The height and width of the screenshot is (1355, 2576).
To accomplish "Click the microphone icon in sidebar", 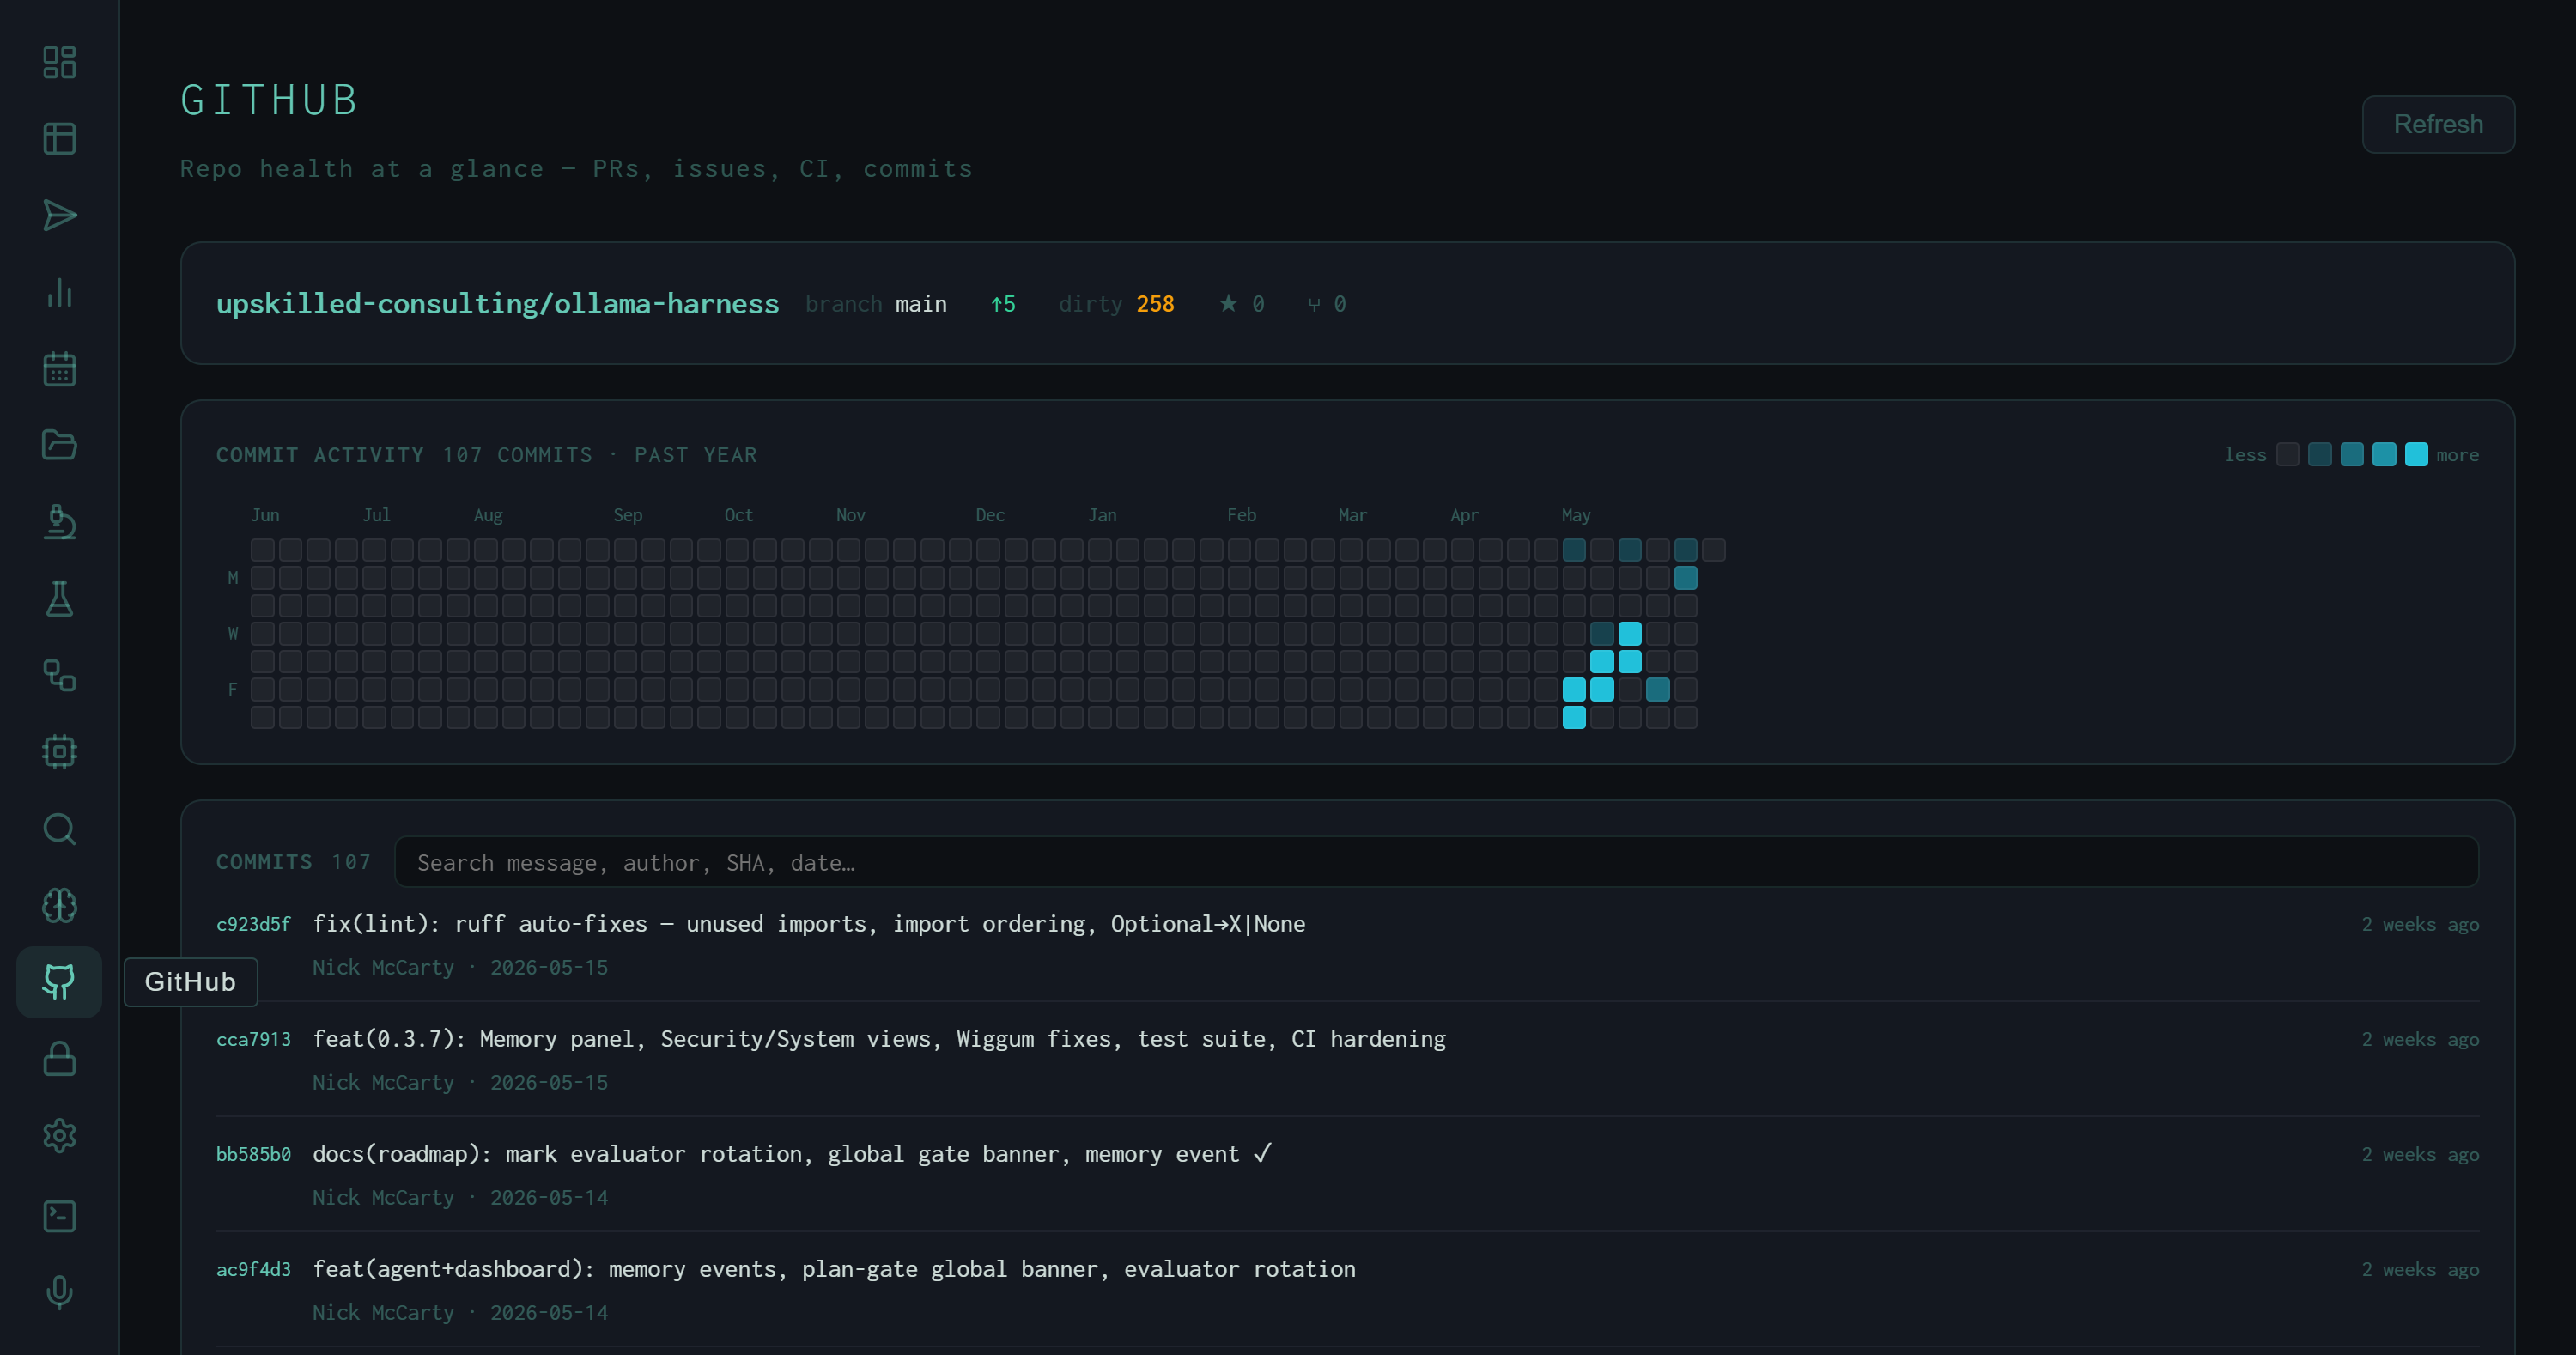I will click(x=59, y=1292).
